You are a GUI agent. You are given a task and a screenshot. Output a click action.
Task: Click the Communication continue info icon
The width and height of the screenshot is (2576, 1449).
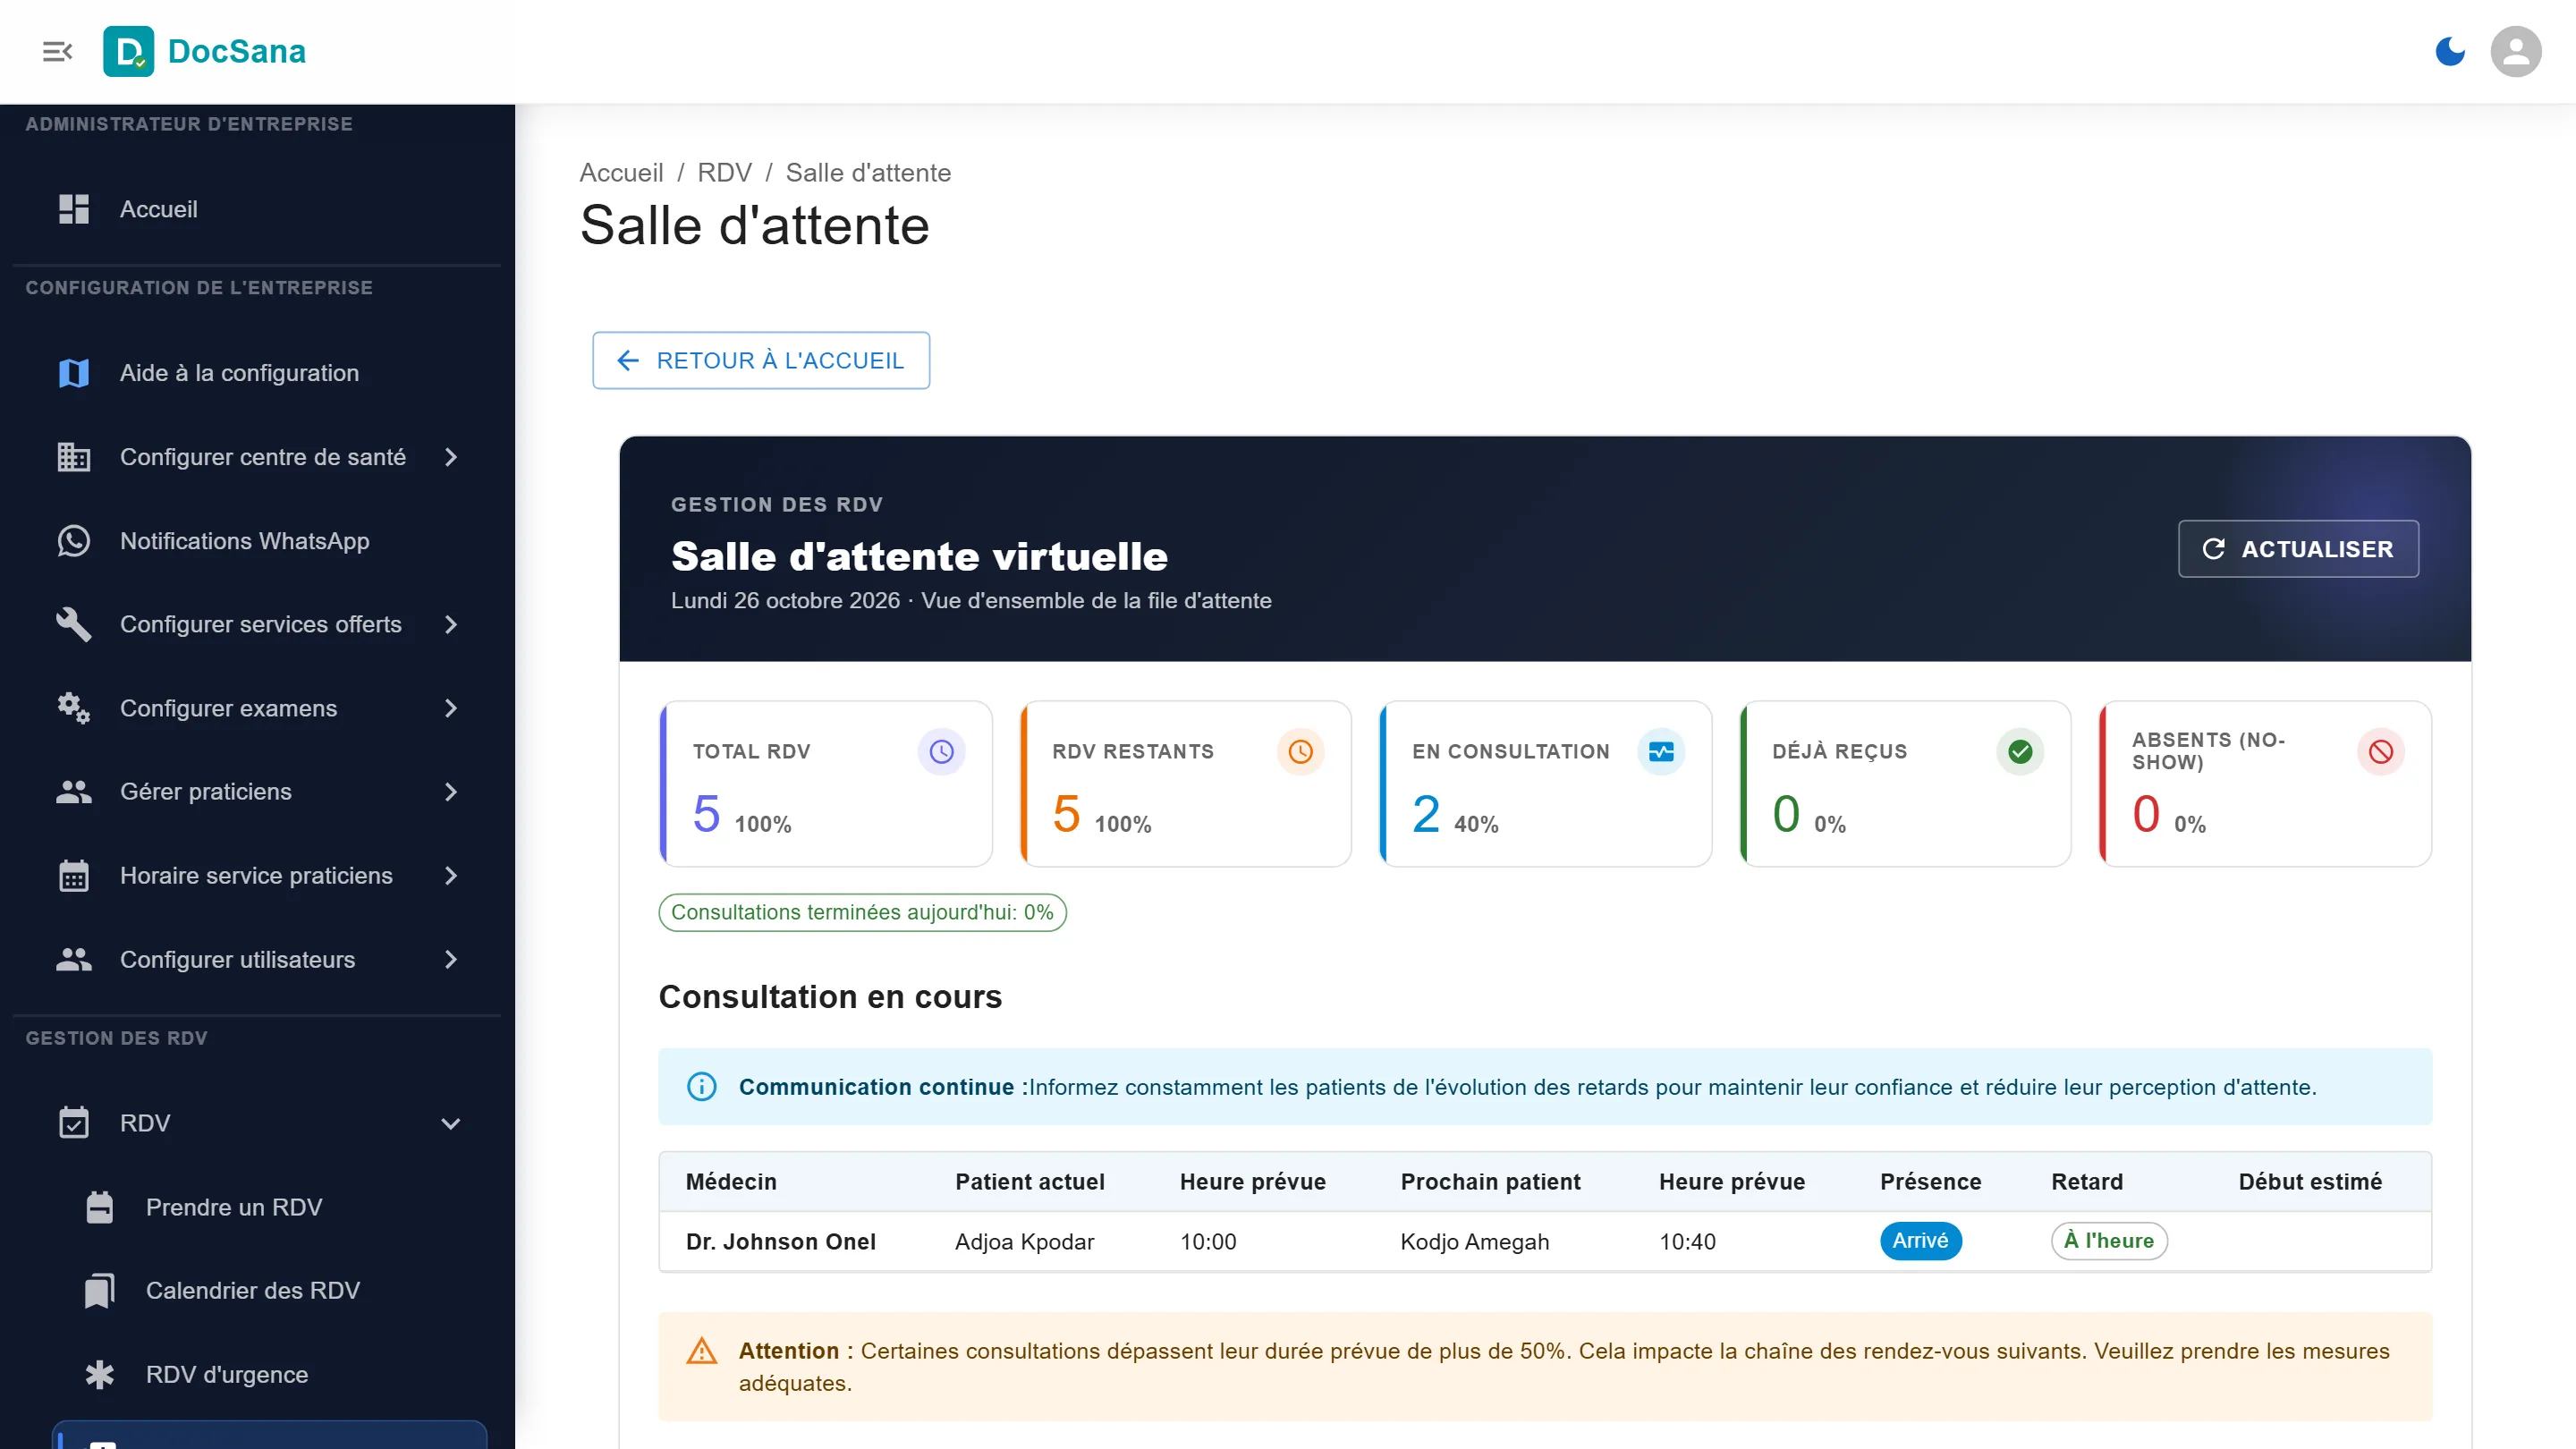pyautogui.click(x=702, y=1087)
